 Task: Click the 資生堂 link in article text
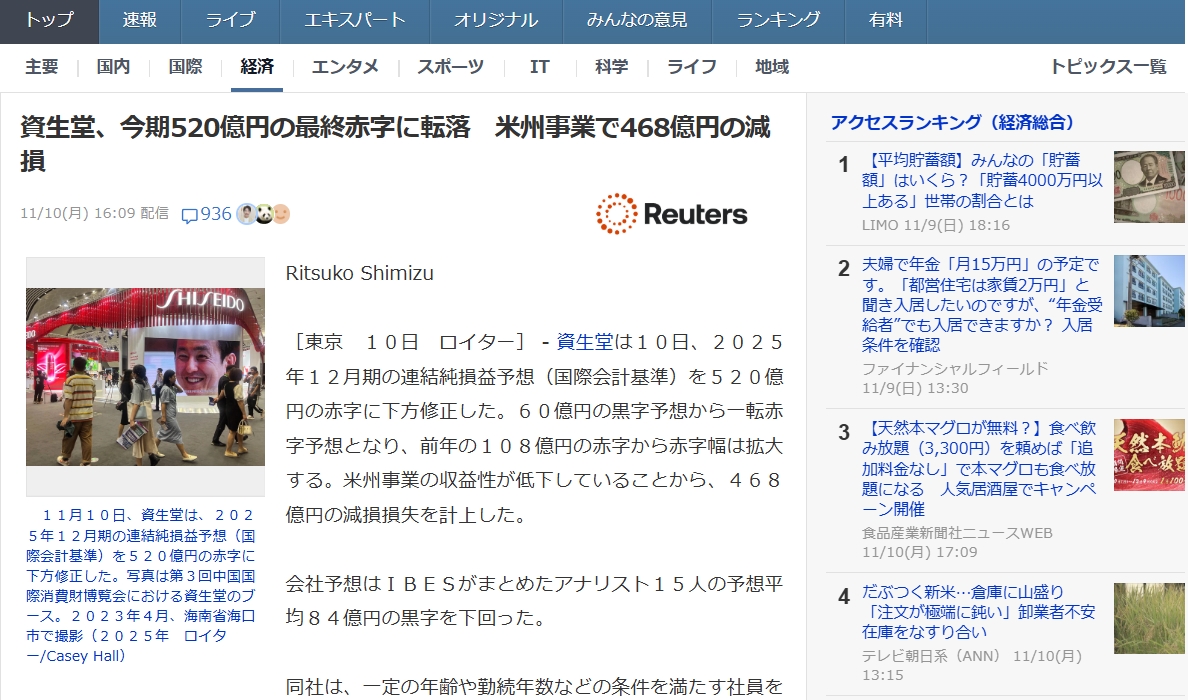coord(584,342)
